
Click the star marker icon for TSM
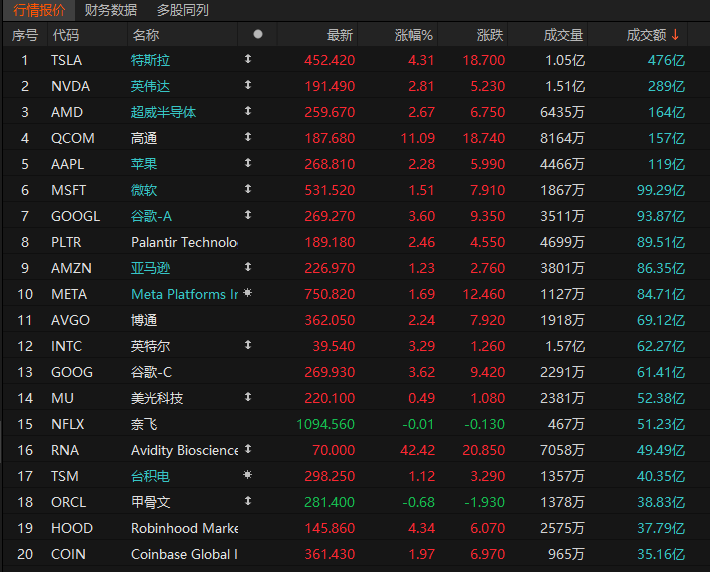[x=248, y=475]
